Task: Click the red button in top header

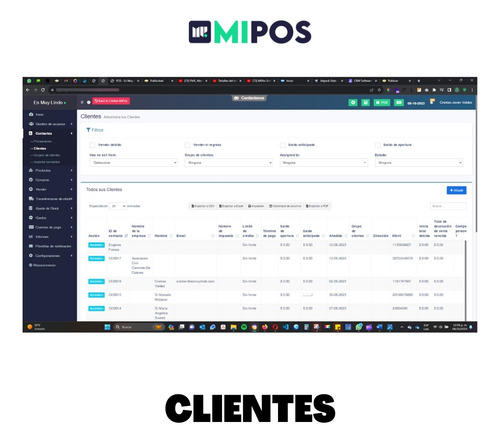Action: pyautogui.click(x=111, y=101)
